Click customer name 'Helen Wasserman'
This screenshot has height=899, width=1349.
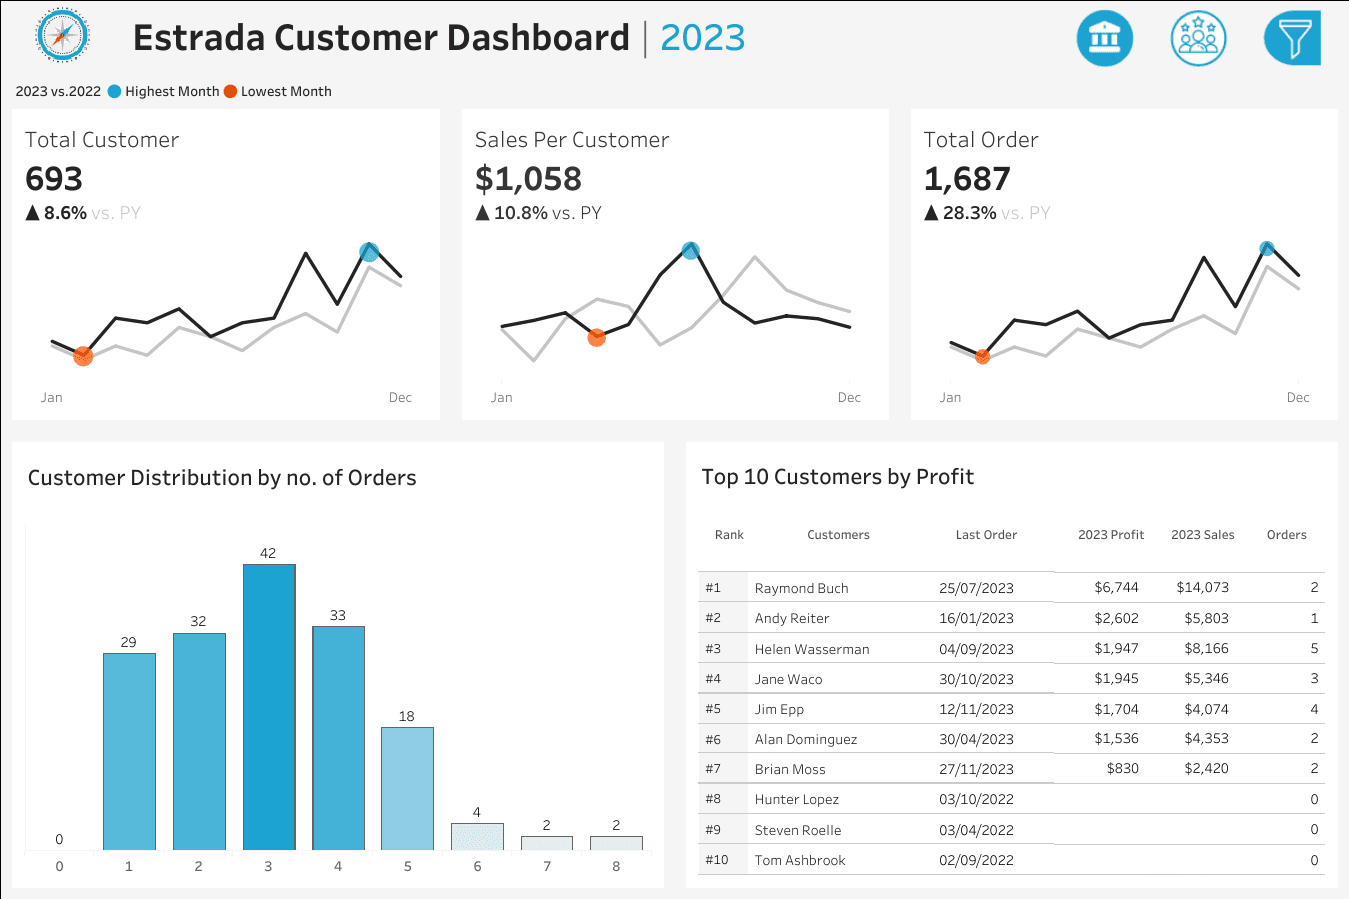tap(810, 648)
